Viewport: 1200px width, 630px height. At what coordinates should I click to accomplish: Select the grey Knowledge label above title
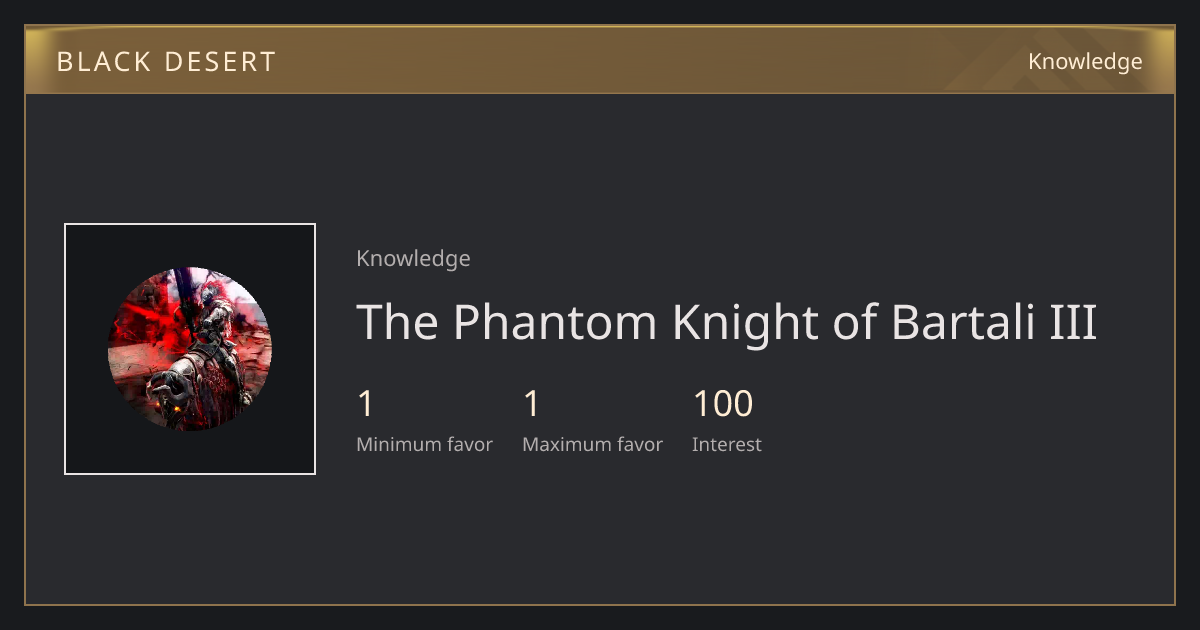[x=413, y=259]
